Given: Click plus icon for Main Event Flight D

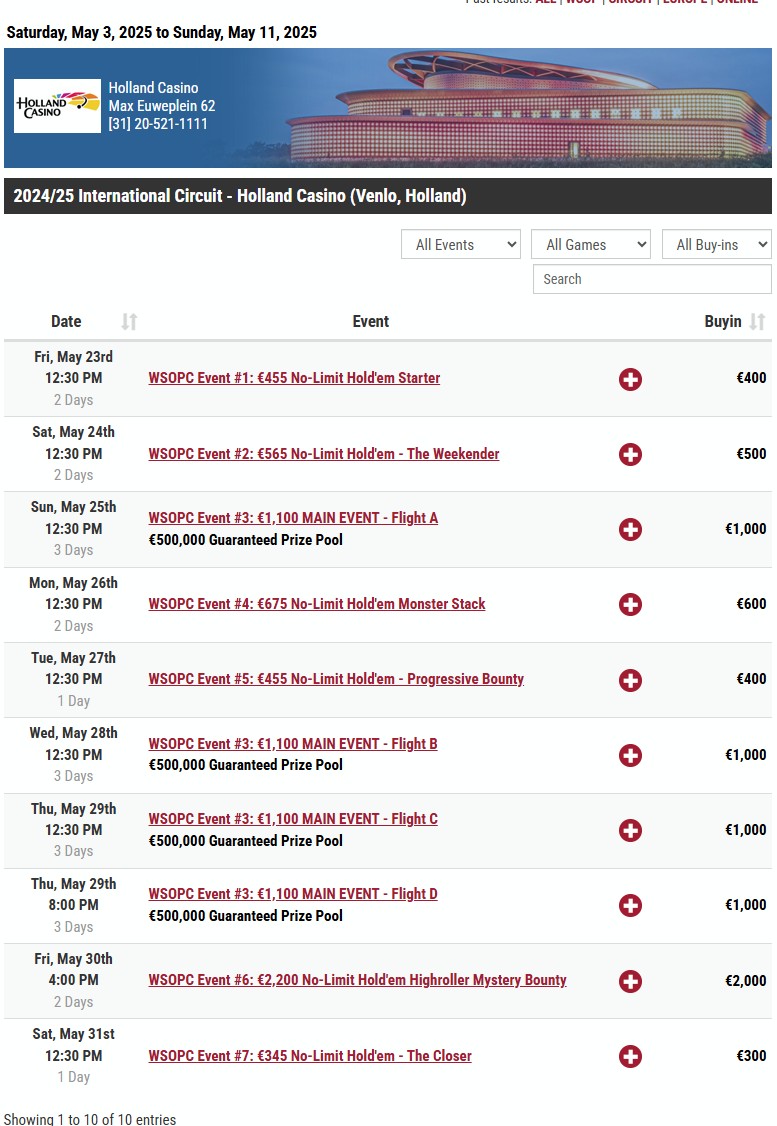Looking at the screenshot, I should (630, 906).
